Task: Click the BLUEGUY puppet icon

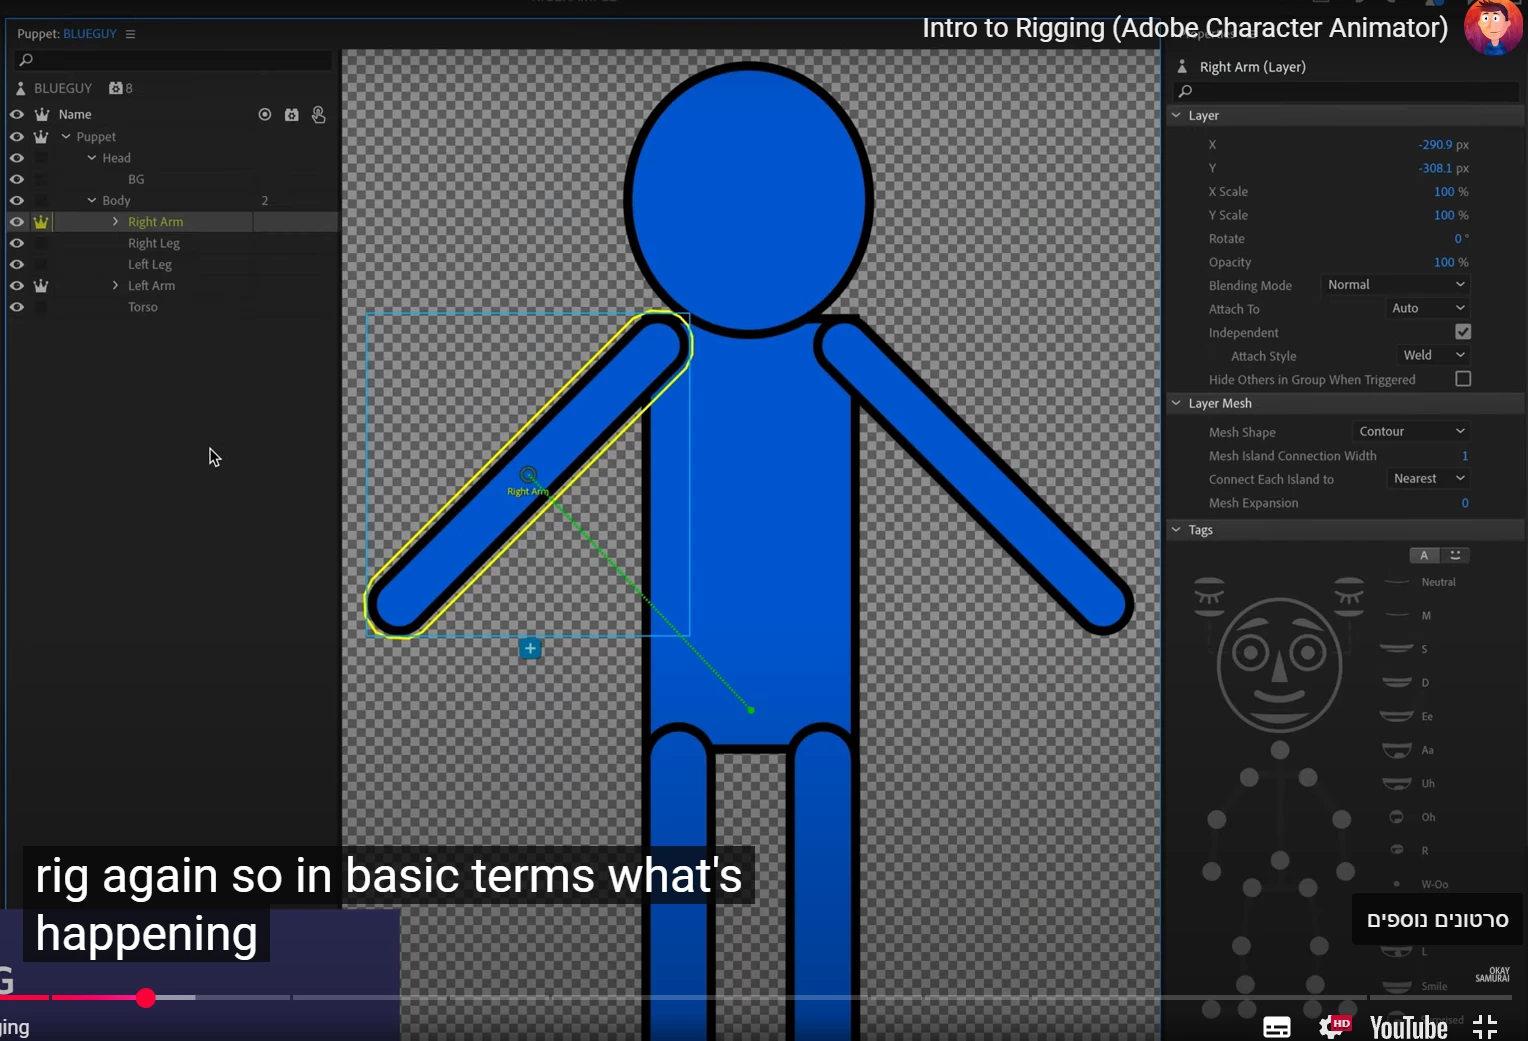Action: [21, 88]
